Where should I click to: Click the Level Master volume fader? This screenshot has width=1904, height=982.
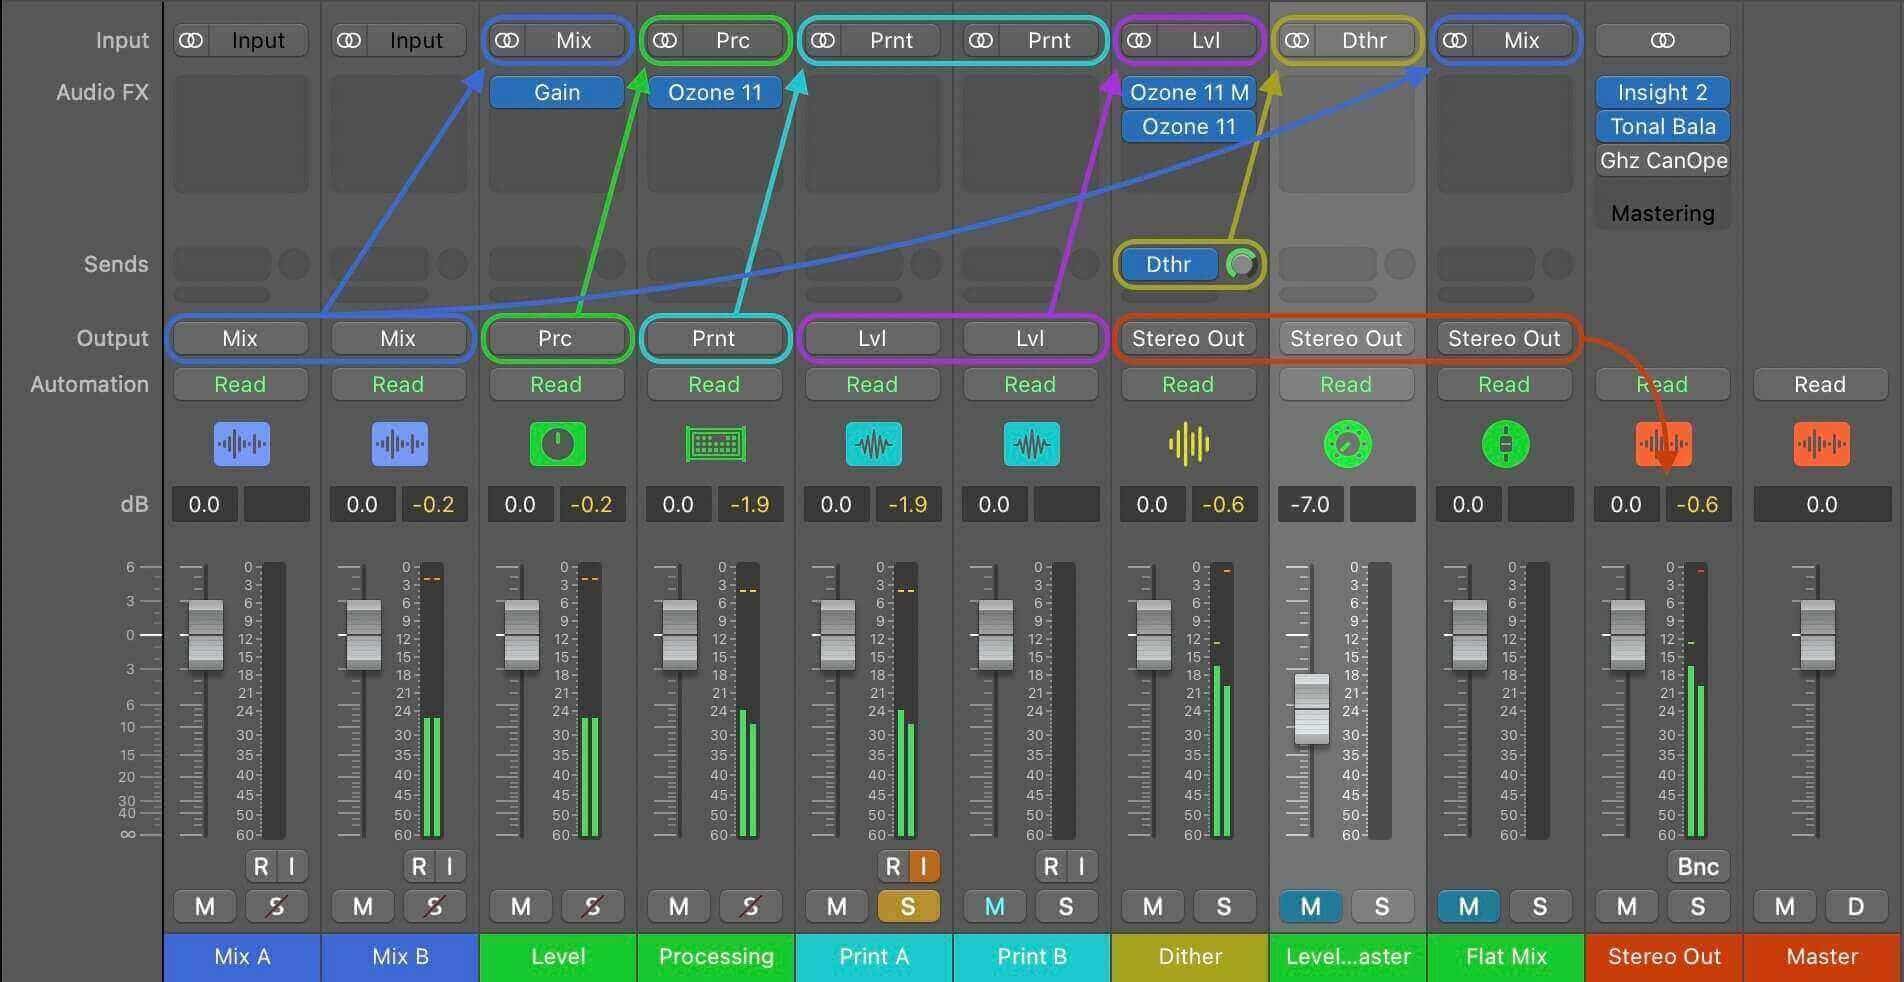(x=1311, y=709)
